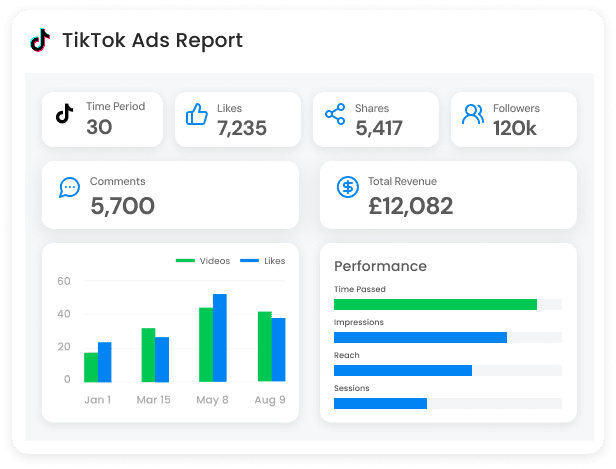The width and height of the screenshot is (616, 469).
Task: Click the Impressions label
Action: click(x=359, y=322)
